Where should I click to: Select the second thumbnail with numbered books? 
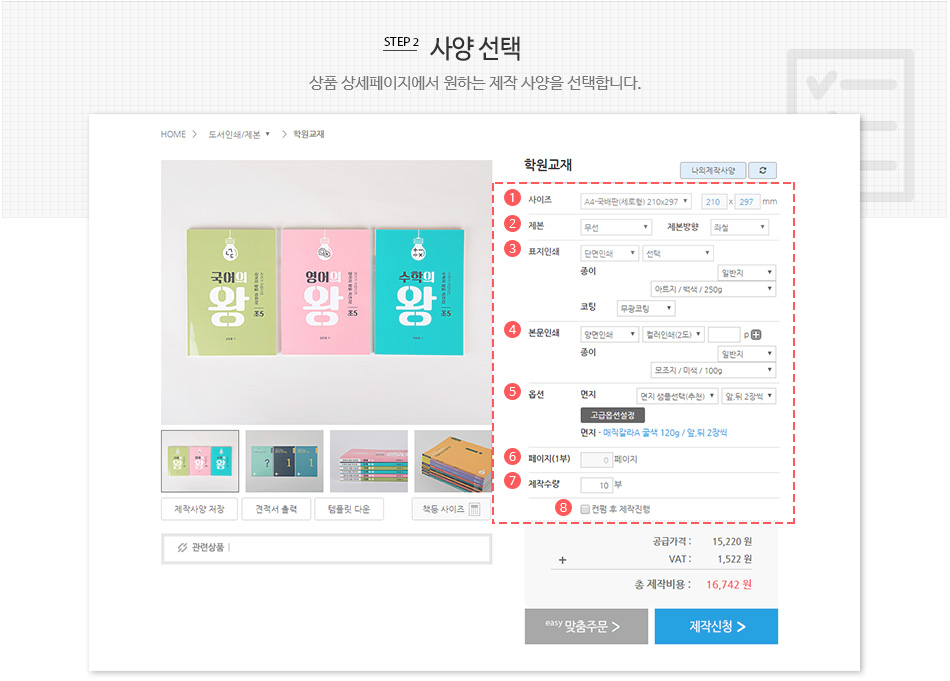(284, 461)
